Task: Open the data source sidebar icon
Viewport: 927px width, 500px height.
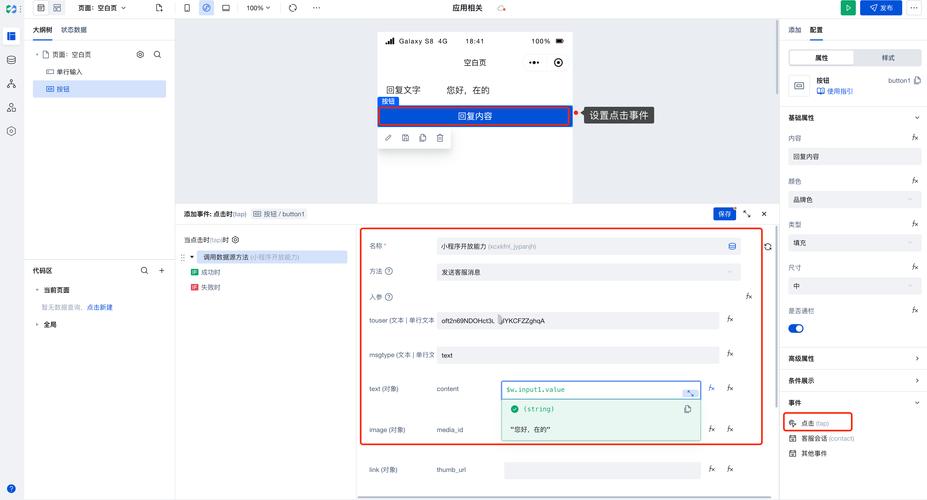Action: pos(11,60)
